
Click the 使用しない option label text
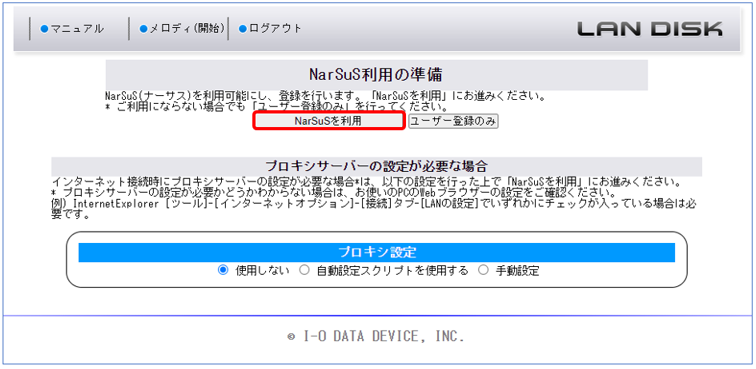click(262, 271)
